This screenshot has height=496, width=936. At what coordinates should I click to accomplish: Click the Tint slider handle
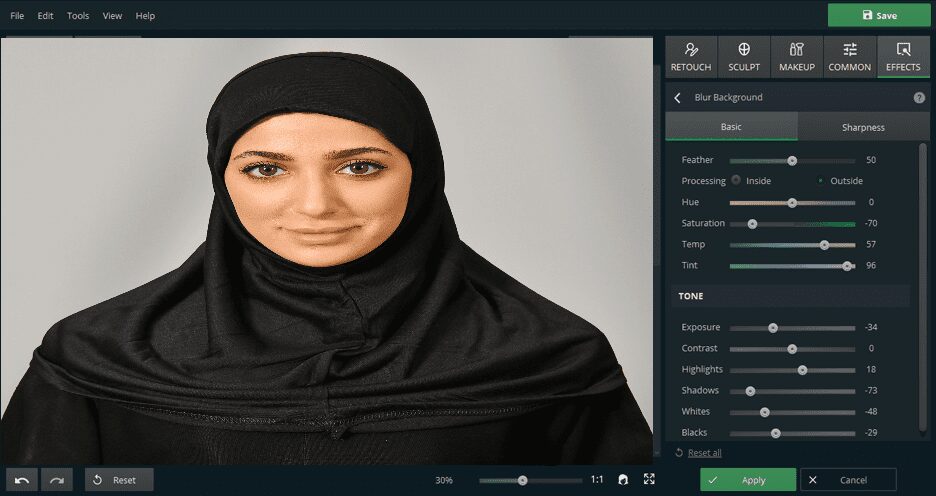tap(846, 266)
